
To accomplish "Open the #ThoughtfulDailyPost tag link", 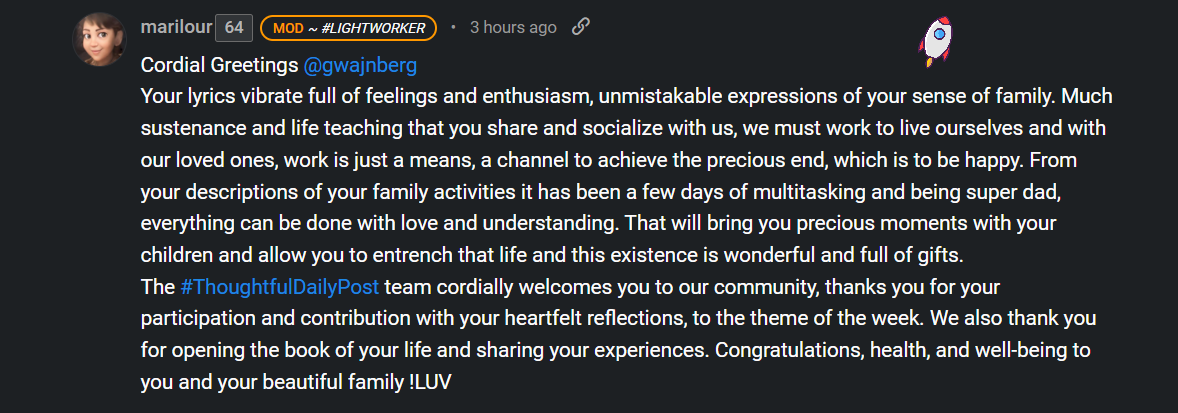I will [x=279, y=287].
